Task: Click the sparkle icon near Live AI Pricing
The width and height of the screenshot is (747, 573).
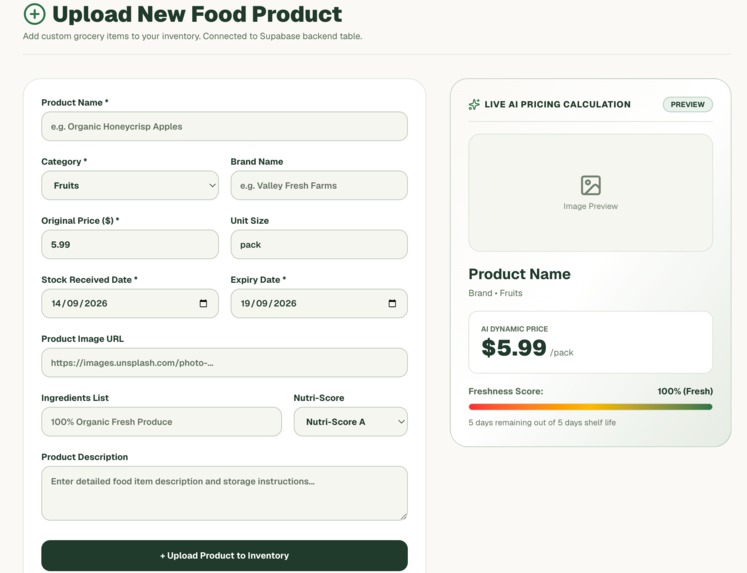Action: (474, 104)
